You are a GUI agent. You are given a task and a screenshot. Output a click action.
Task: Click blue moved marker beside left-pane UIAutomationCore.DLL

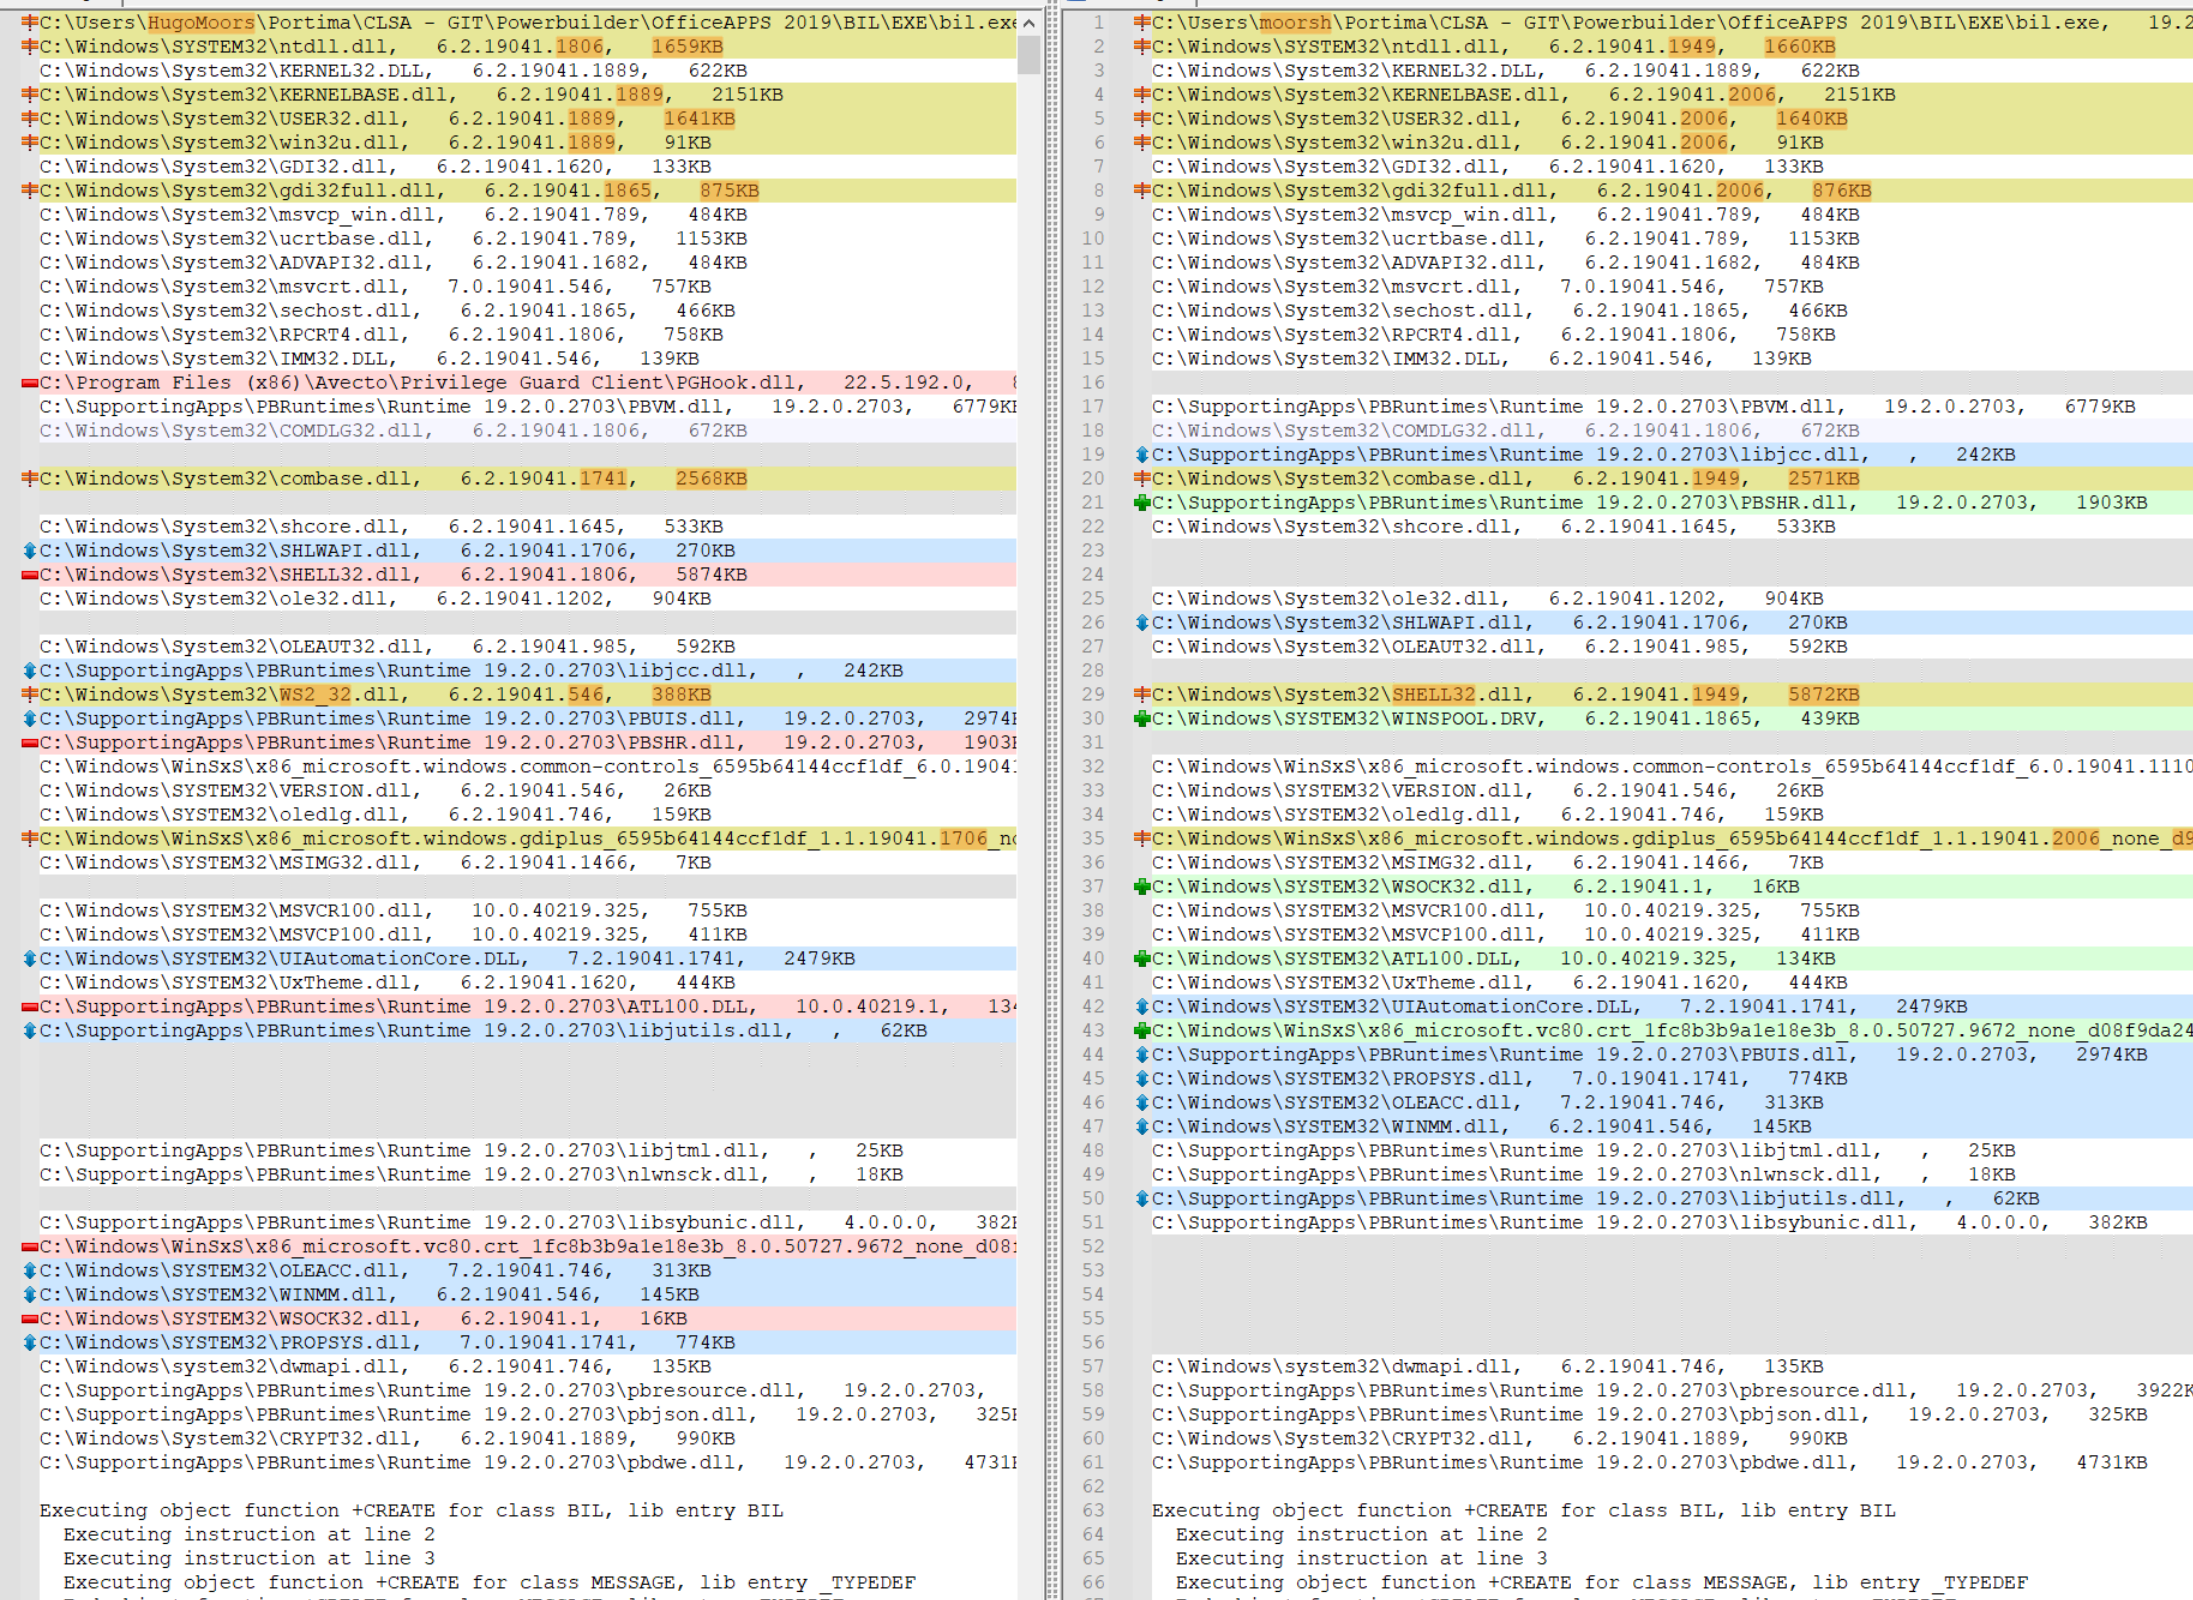coord(30,959)
